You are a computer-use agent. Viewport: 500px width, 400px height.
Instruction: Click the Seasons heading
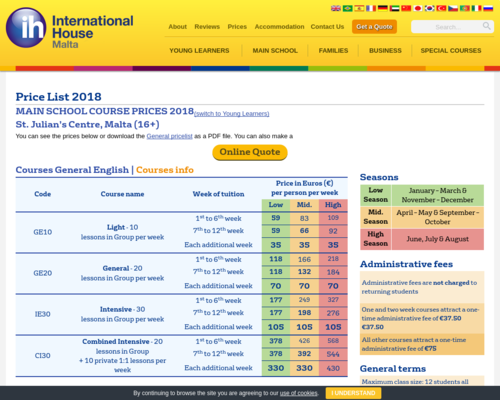click(379, 177)
